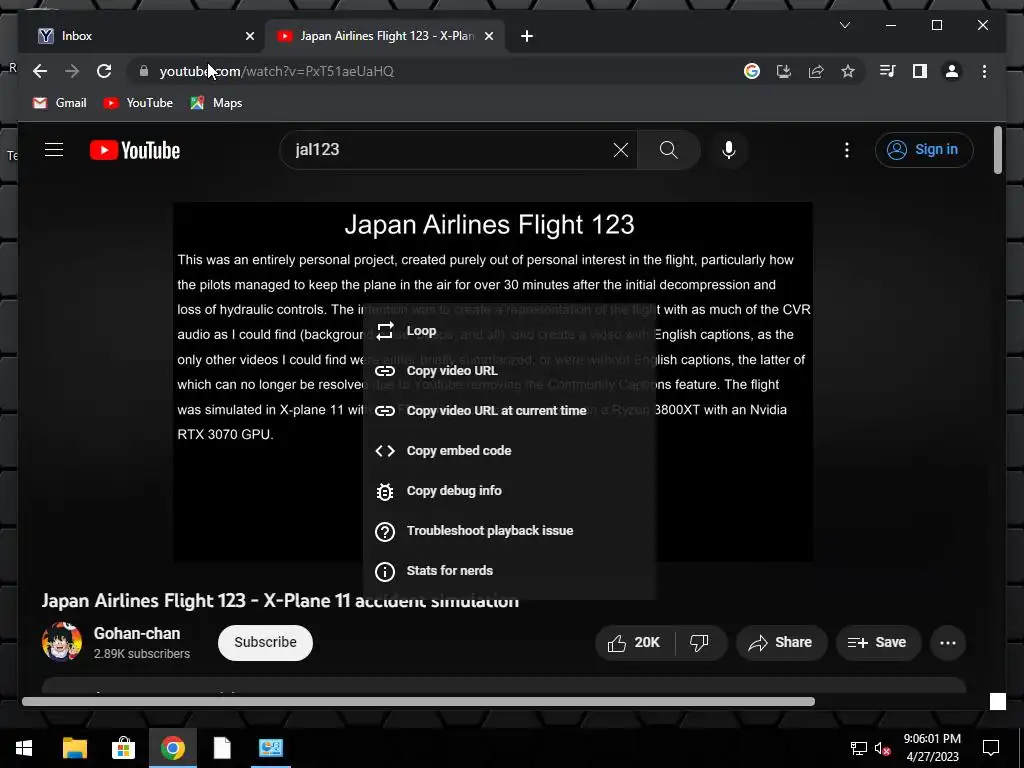Switch to the Inbox tab
1024x768 pixels.
(x=140, y=36)
